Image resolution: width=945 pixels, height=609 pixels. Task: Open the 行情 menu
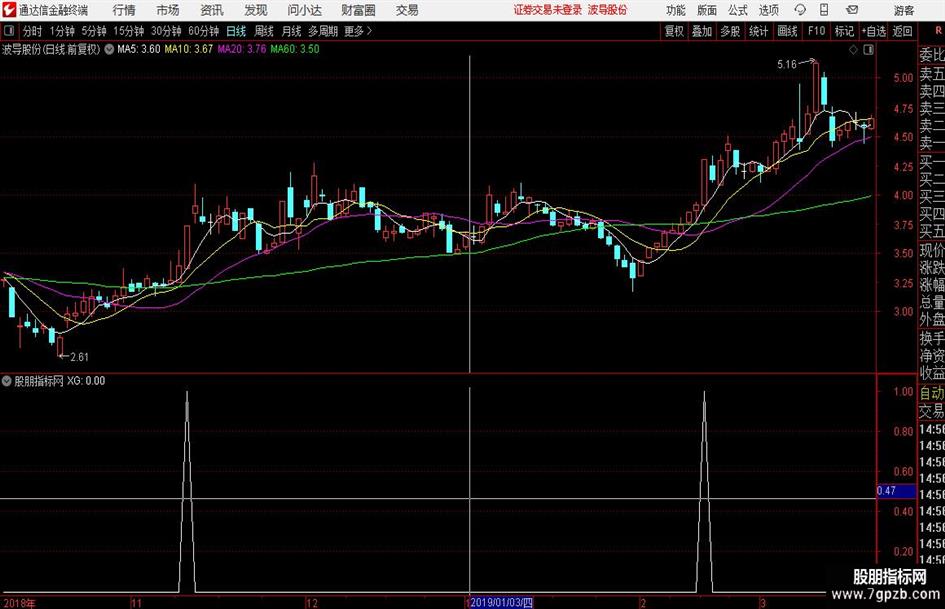pos(124,10)
